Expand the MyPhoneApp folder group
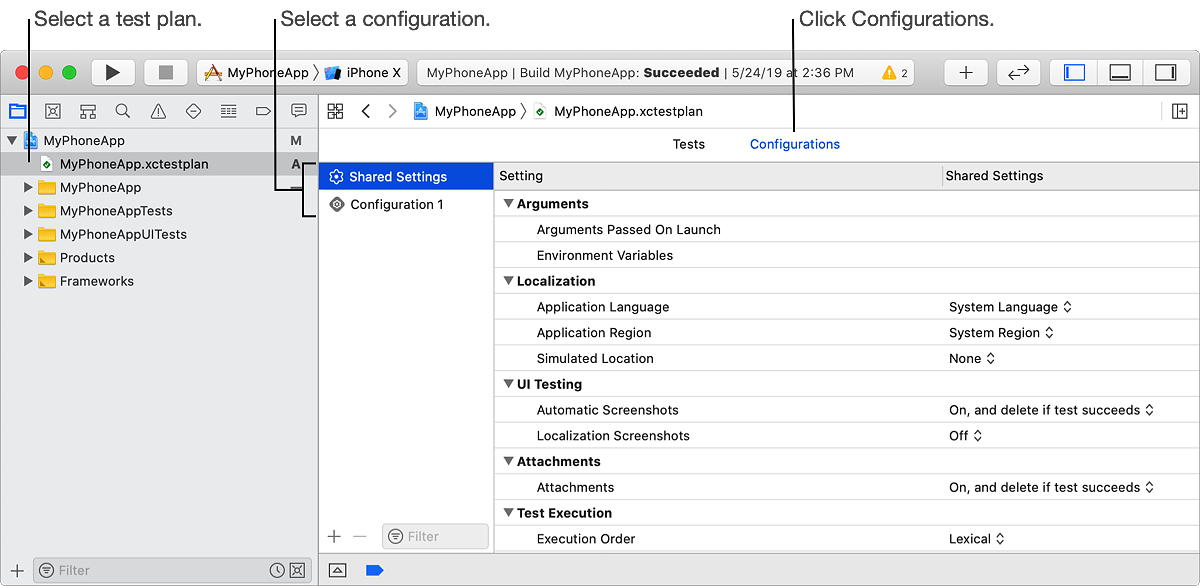 (28, 187)
